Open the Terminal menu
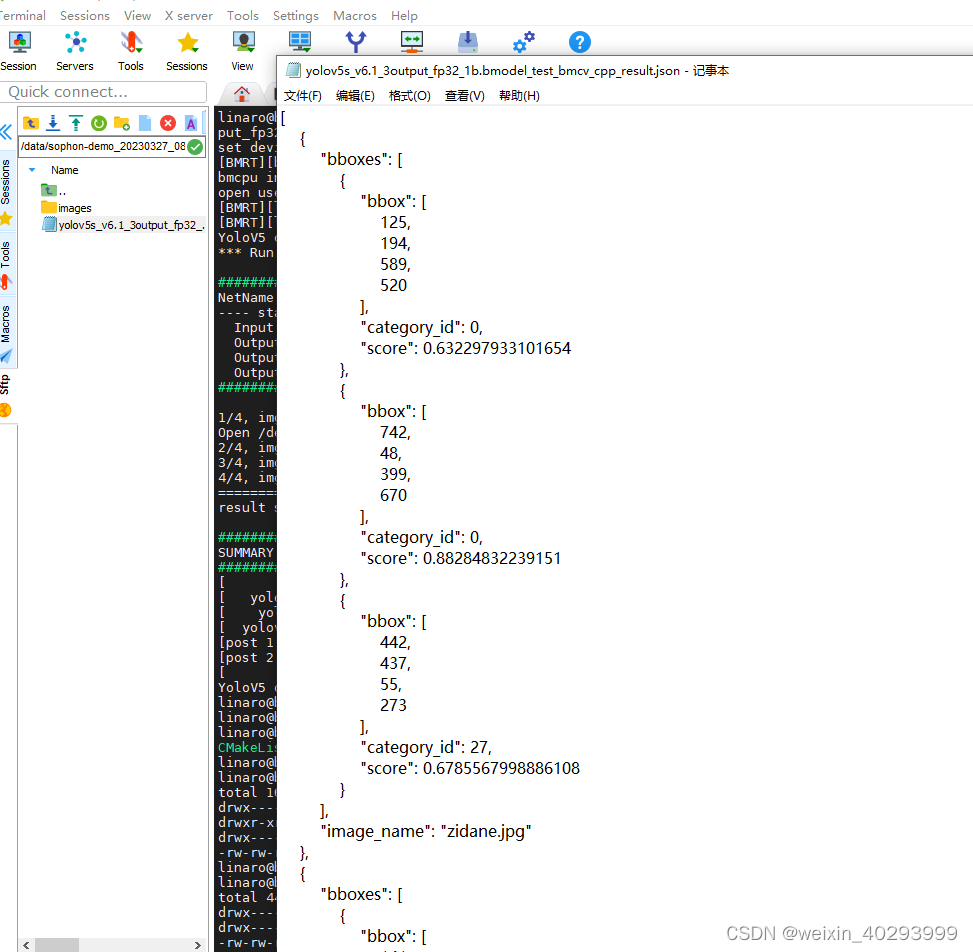This screenshot has height=952, width=973. (23, 16)
